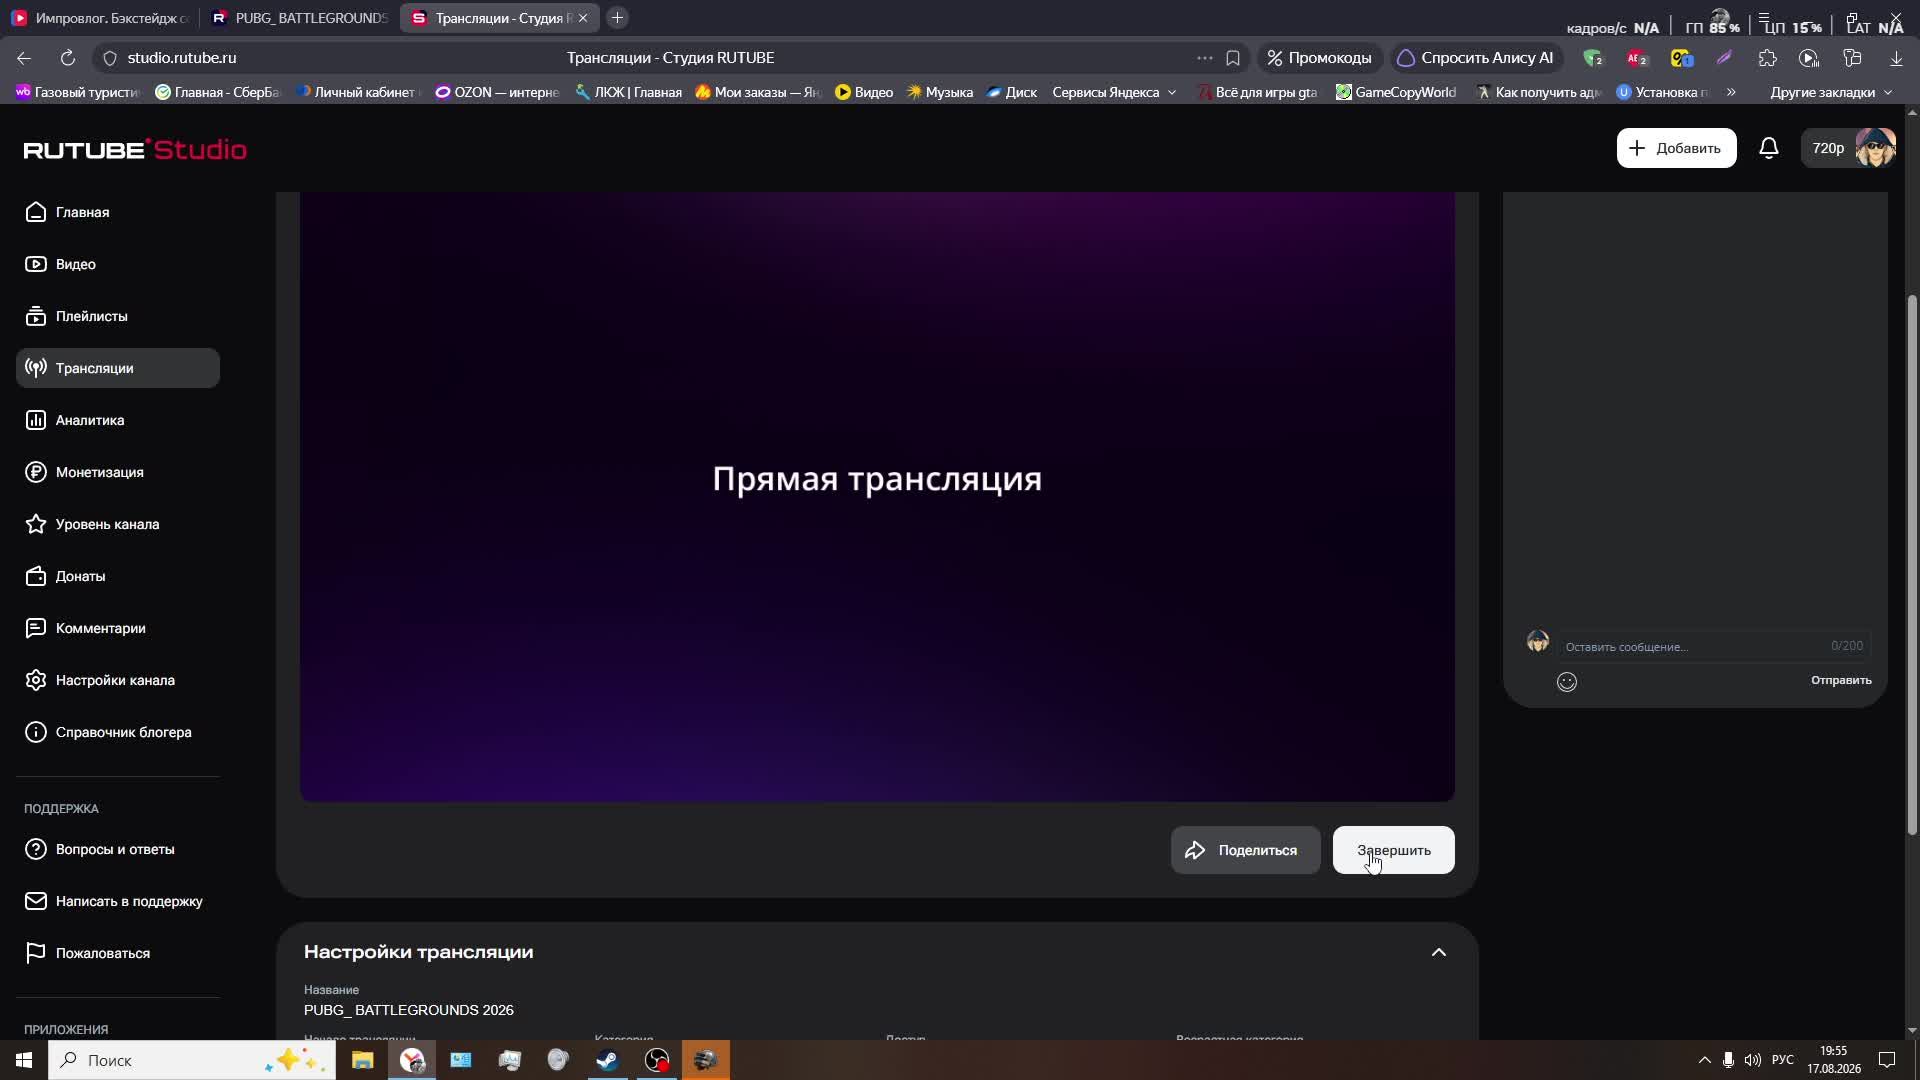
Task: Open the GameCopyWorld bookmark
Action: pos(1396,92)
